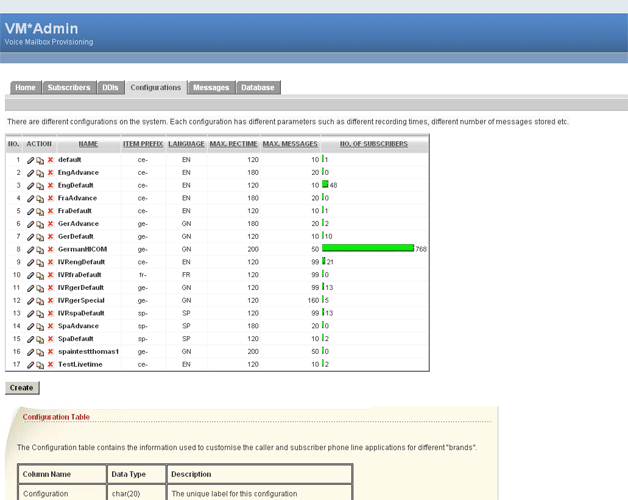Go to the Database tab

point(258,88)
